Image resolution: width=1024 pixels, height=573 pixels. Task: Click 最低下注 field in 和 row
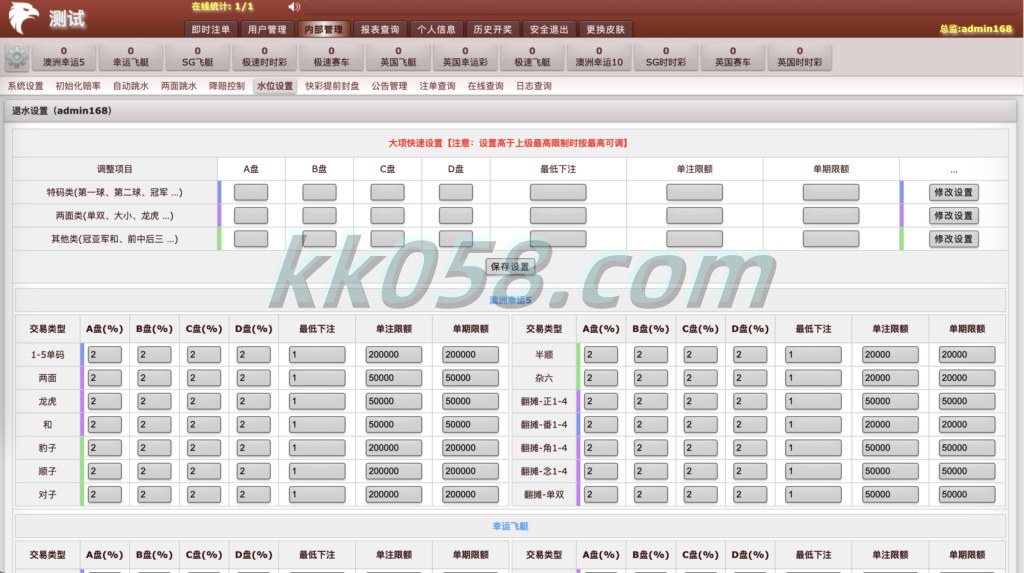point(317,425)
